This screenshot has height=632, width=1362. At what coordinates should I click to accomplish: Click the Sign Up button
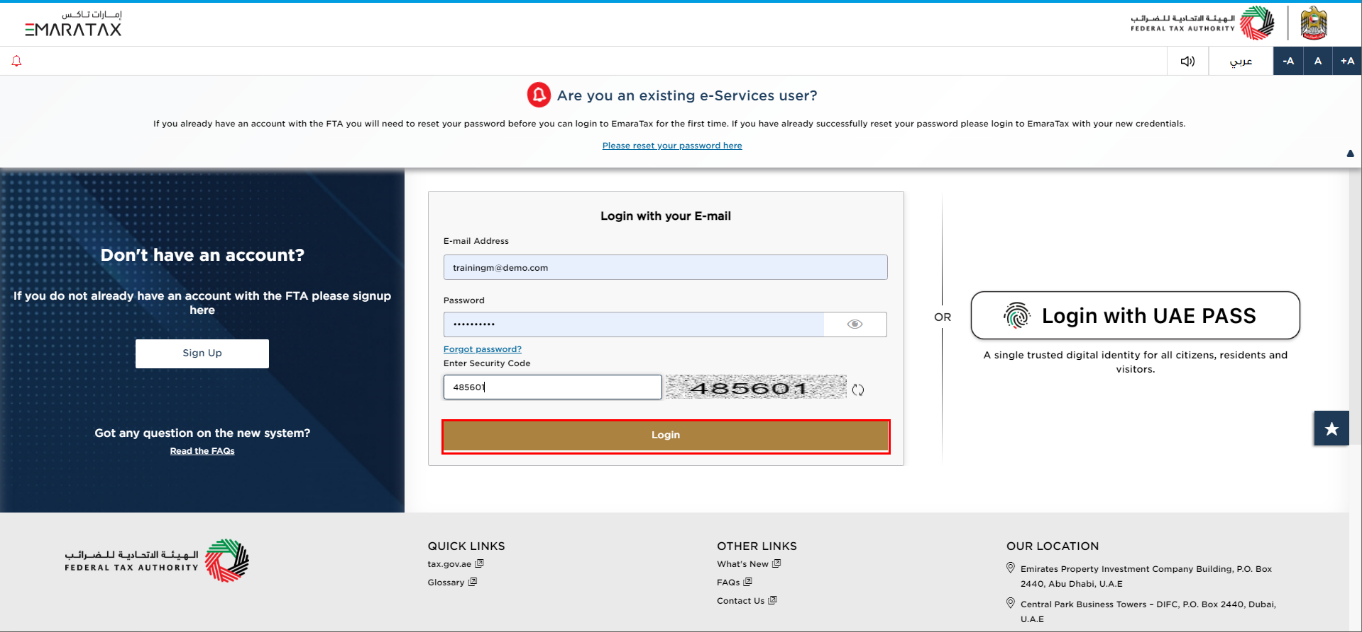point(202,353)
